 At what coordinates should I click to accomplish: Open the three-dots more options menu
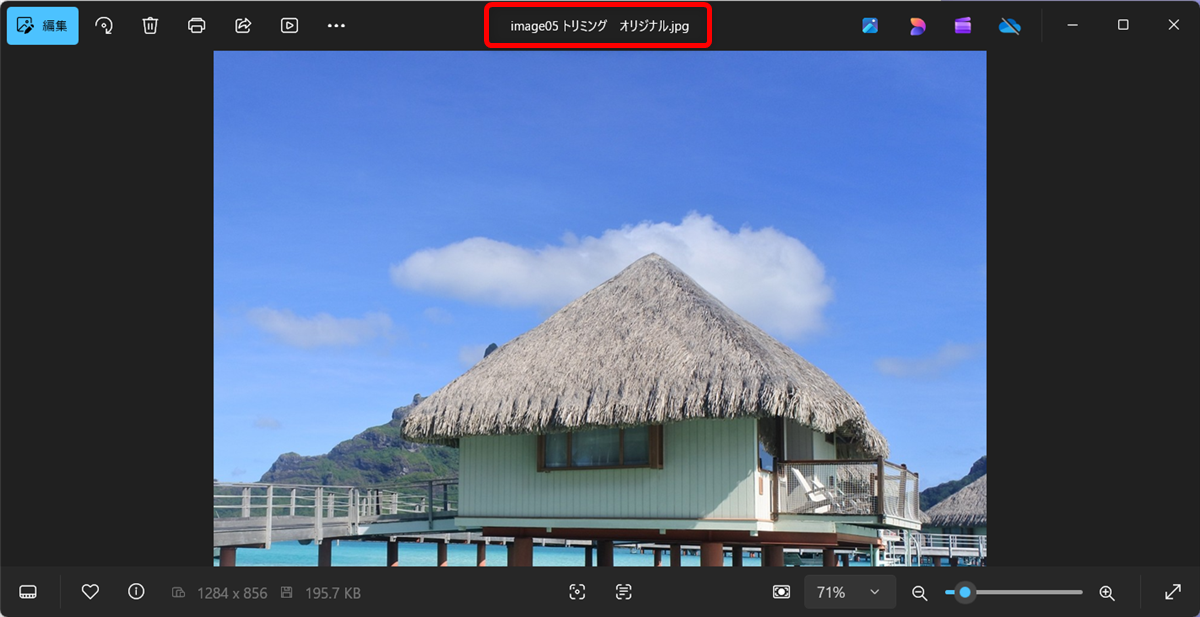coord(336,26)
